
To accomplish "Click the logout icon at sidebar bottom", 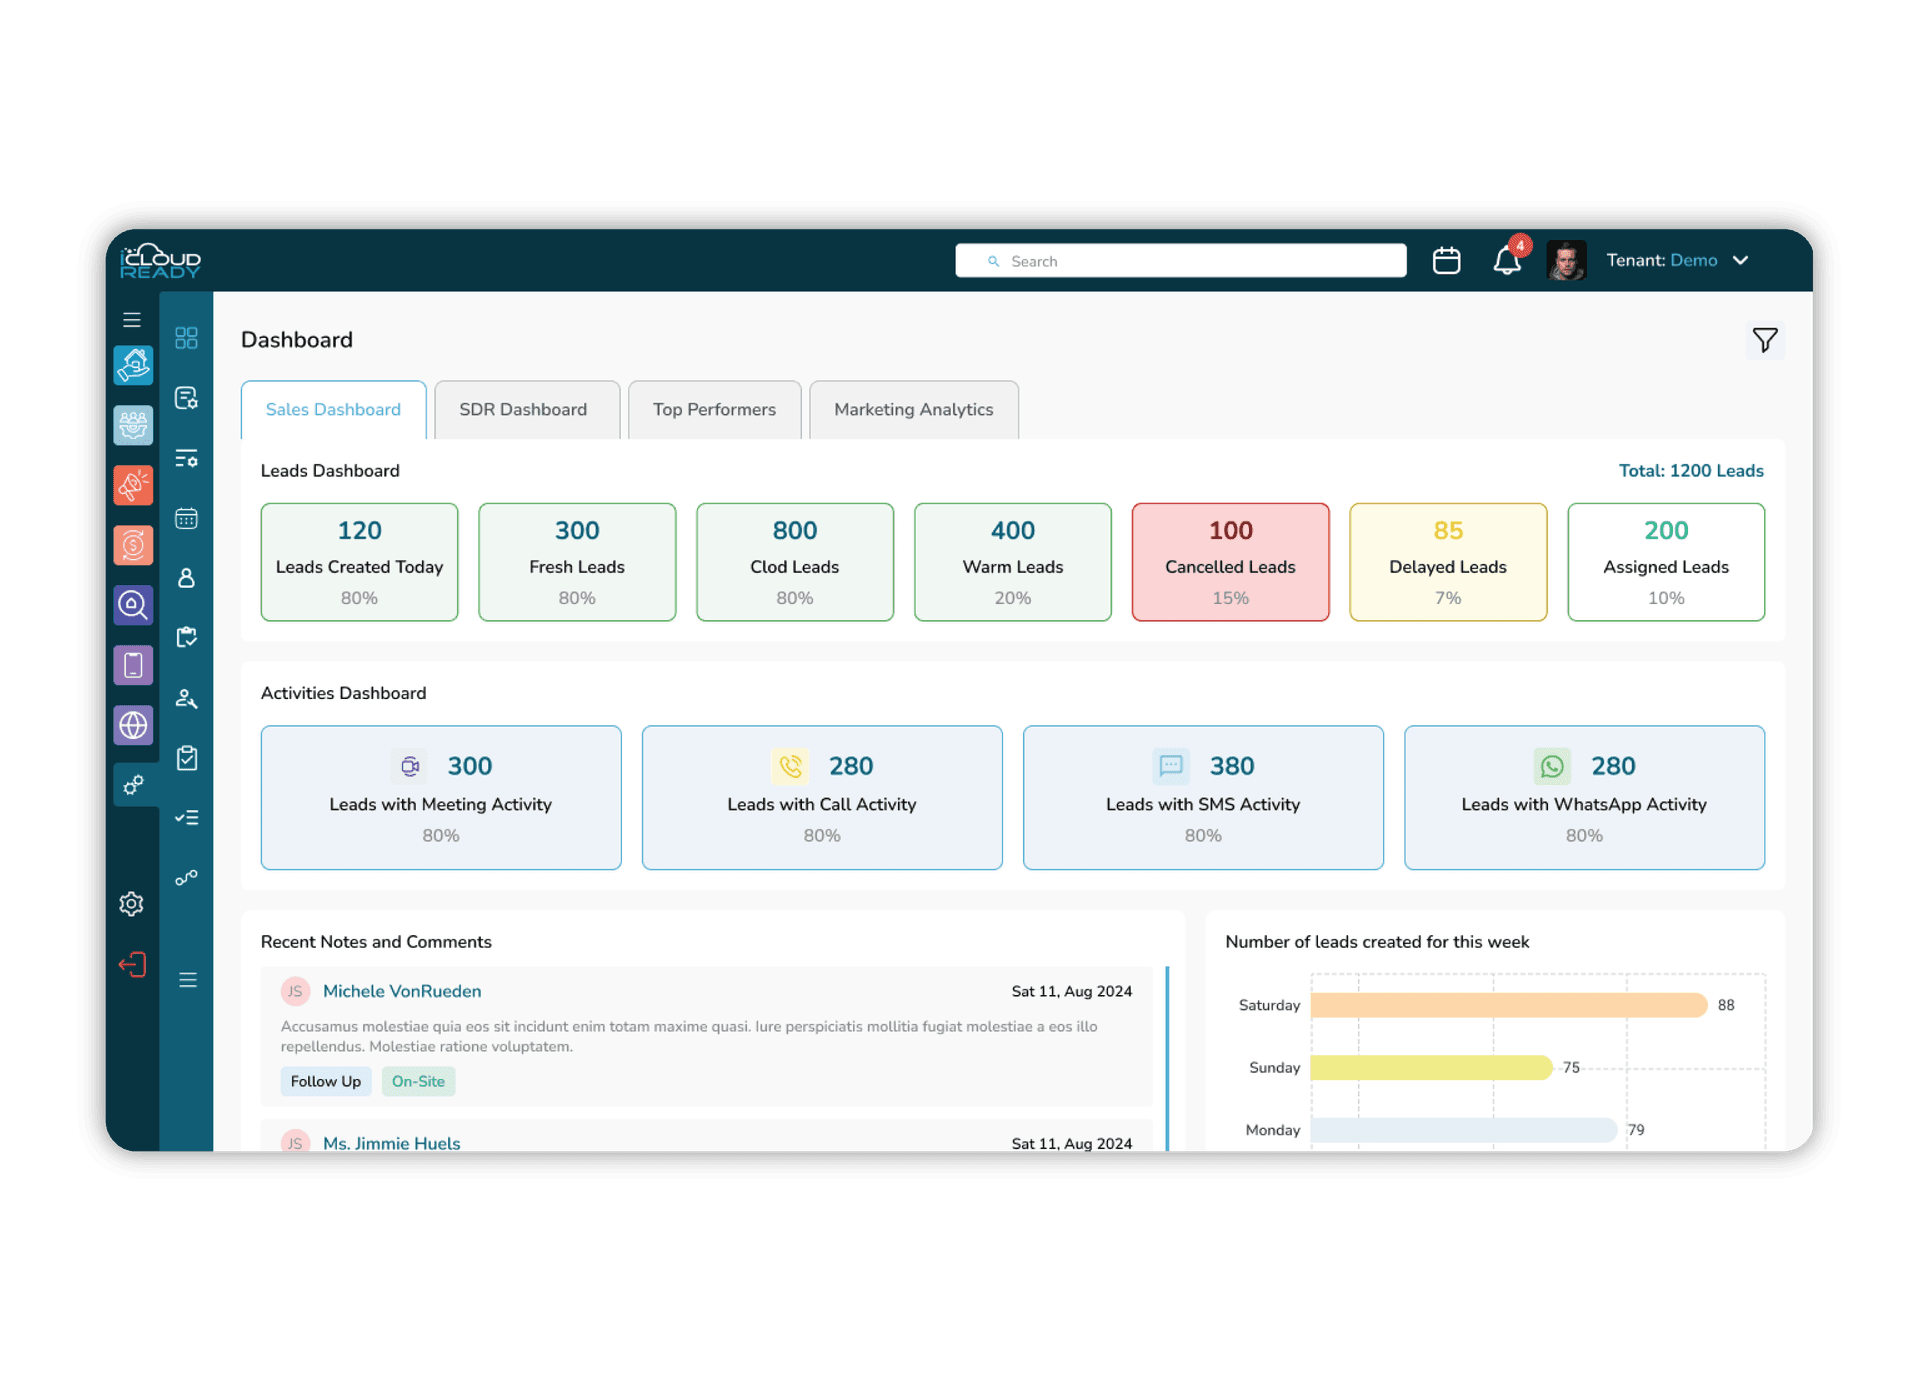I will coord(131,964).
